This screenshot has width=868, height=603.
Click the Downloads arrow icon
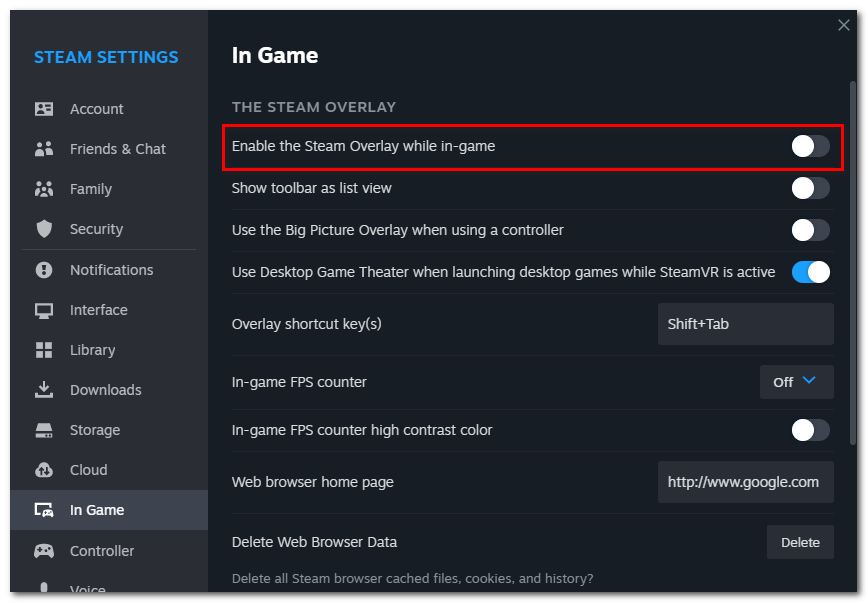[45, 390]
